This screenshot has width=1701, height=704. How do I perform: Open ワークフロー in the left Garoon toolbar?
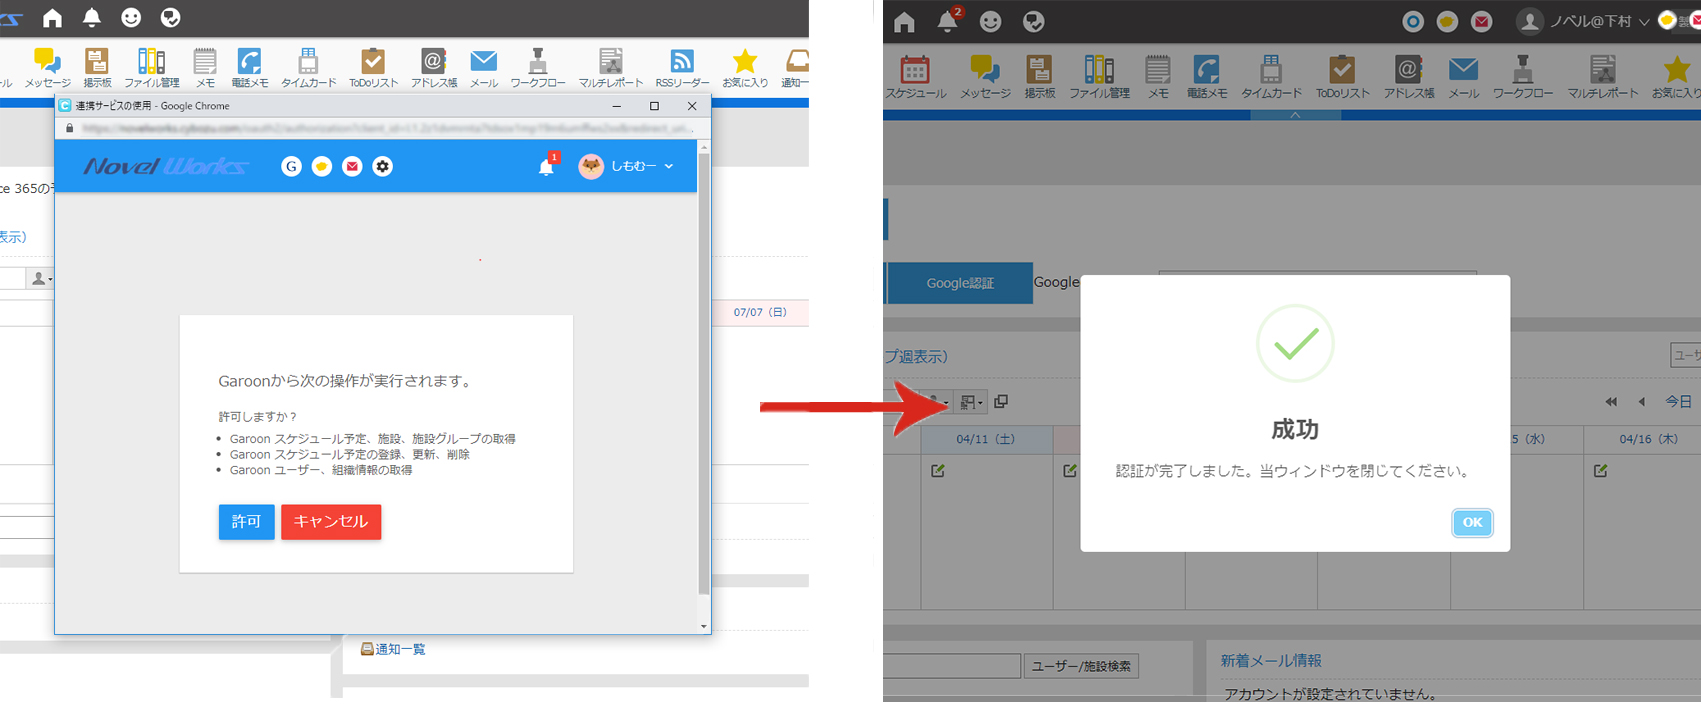[x=538, y=68]
